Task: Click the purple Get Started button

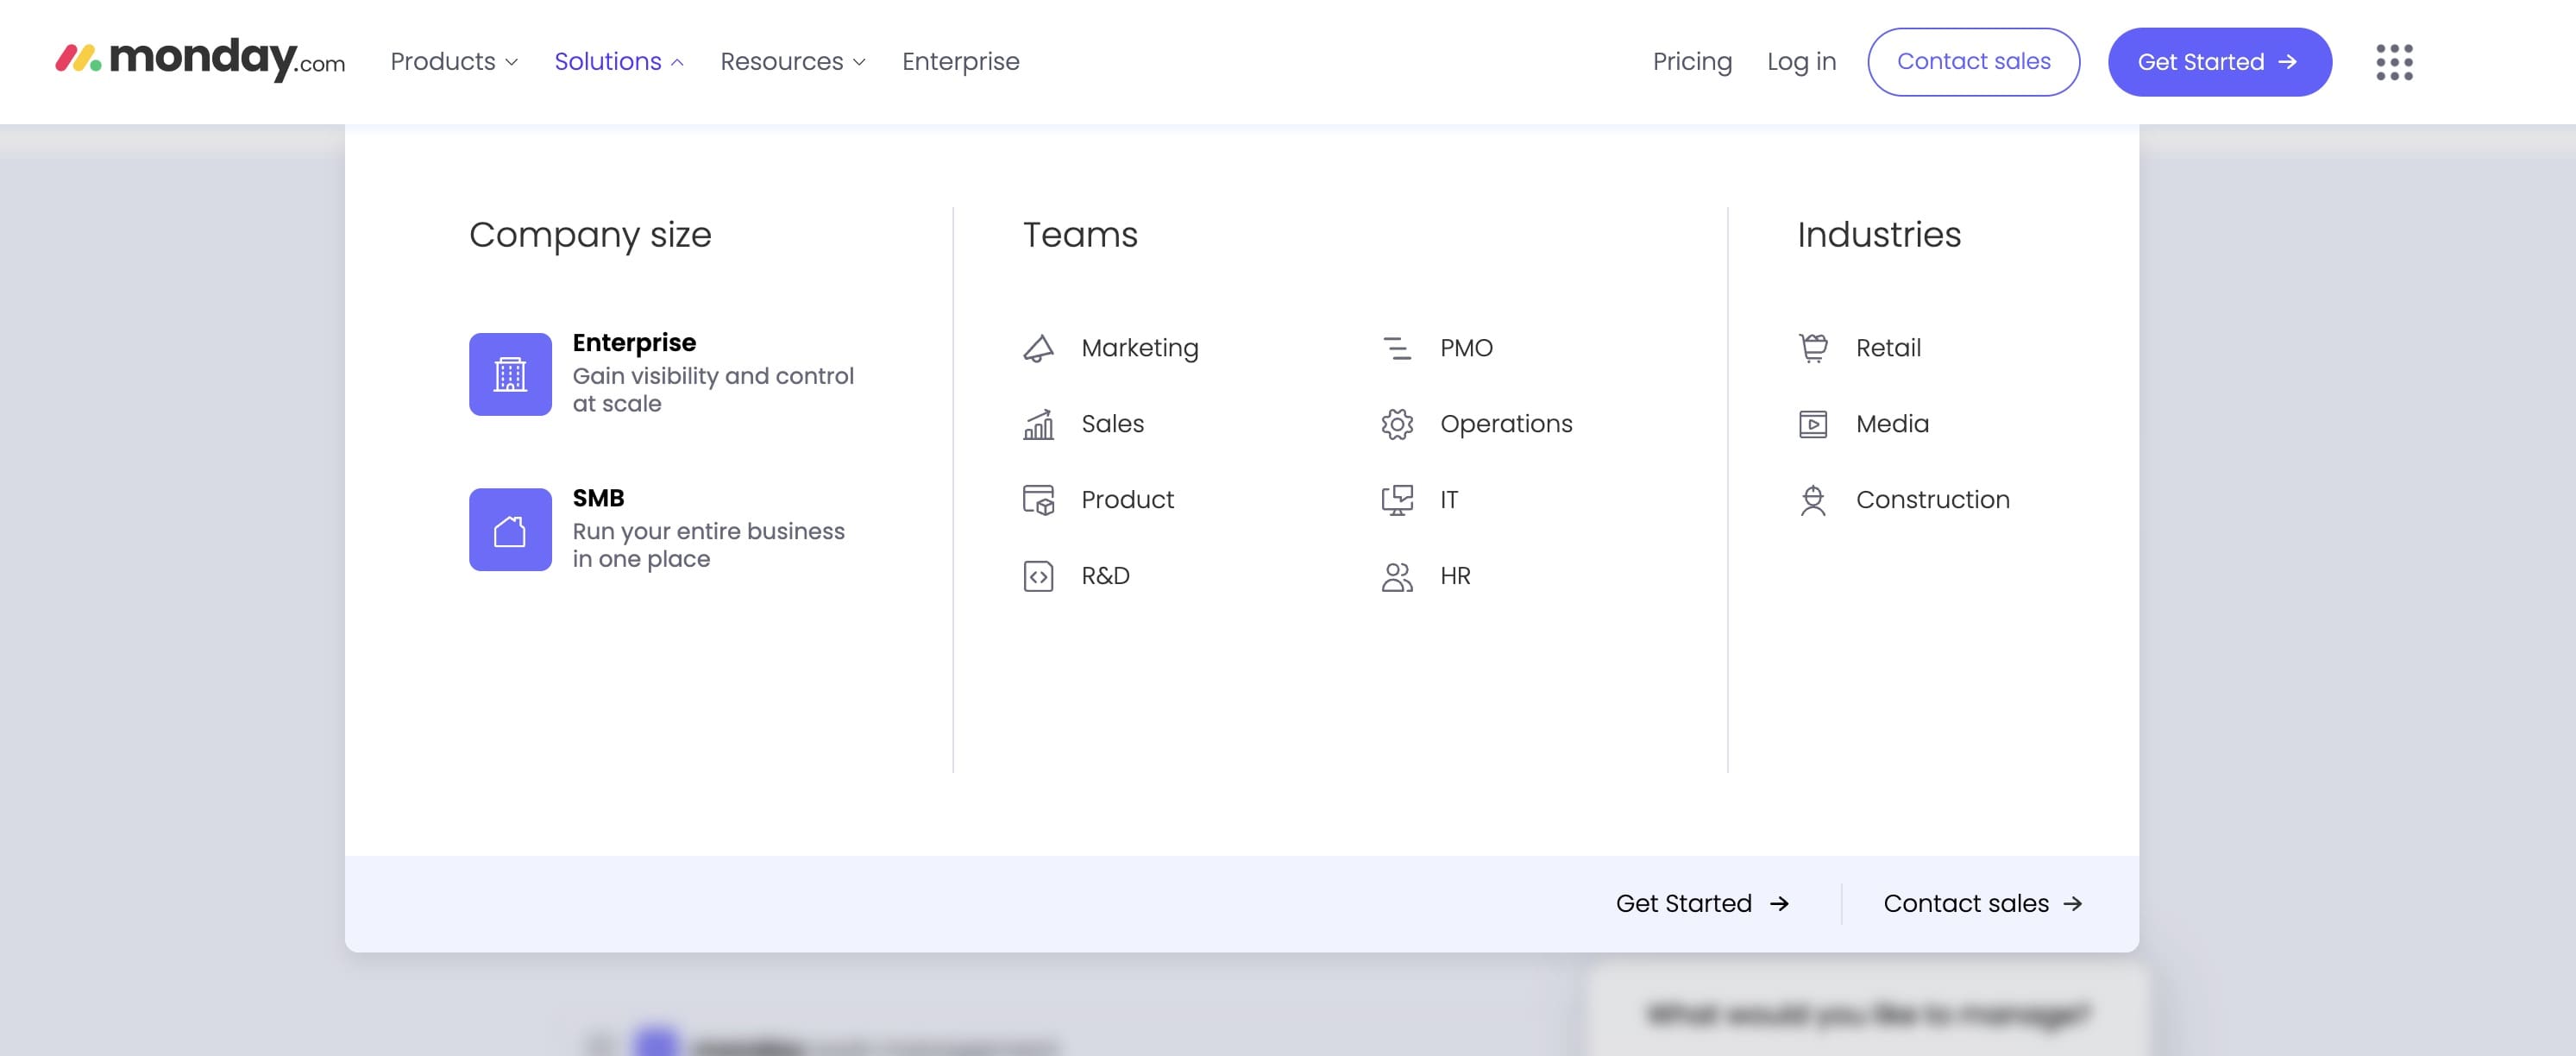Action: click(x=2219, y=62)
